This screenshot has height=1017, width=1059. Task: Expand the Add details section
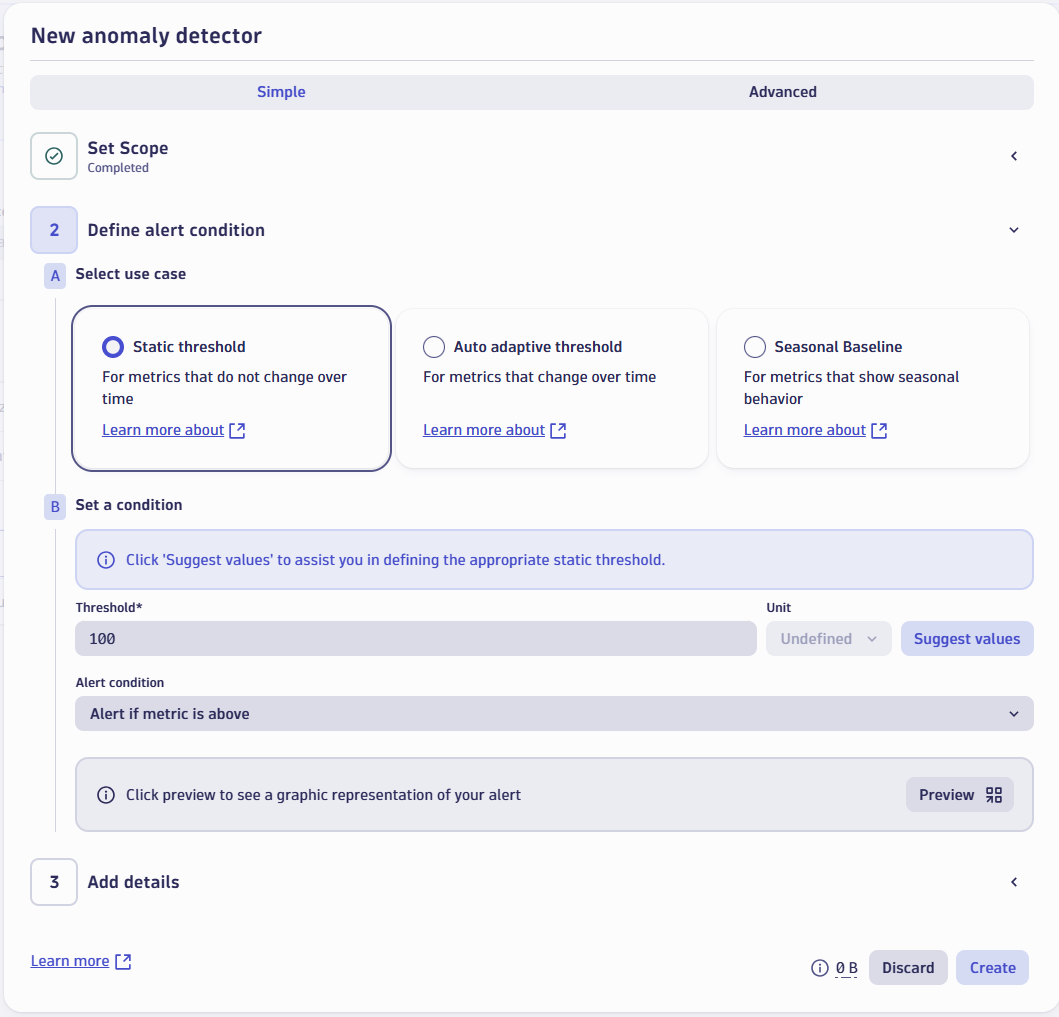[1014, 882]
